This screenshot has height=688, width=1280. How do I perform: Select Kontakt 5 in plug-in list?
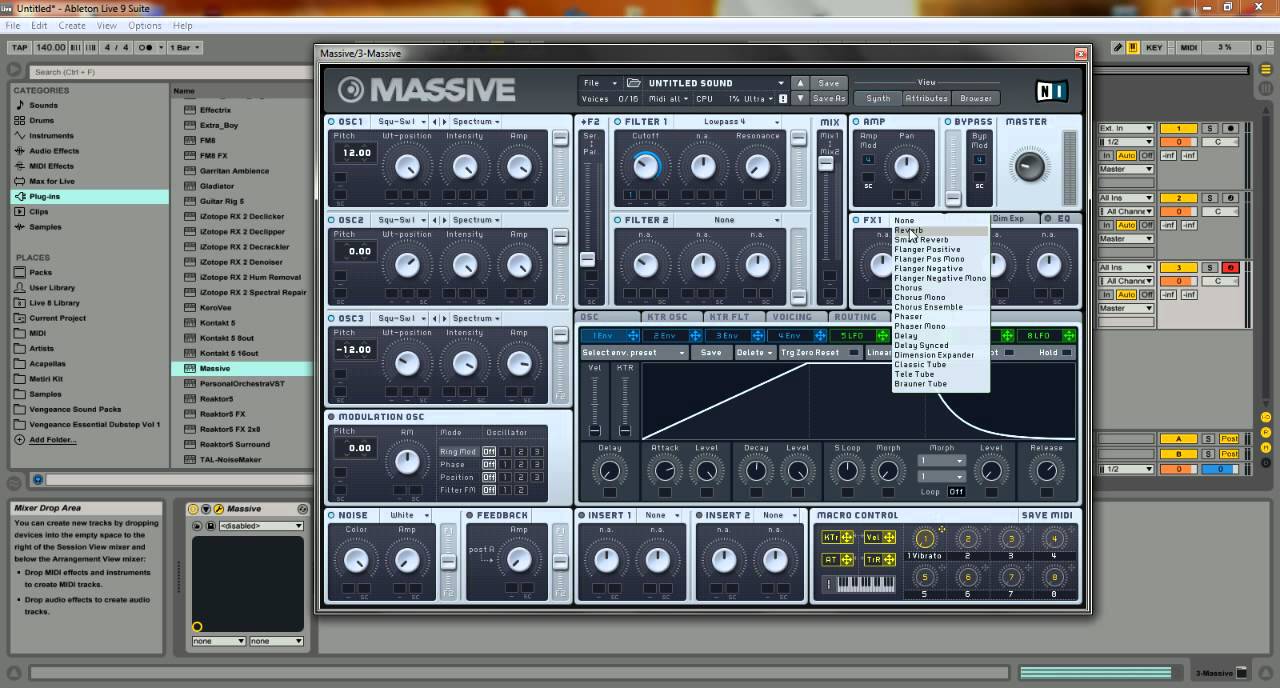(x=218, y=323)
